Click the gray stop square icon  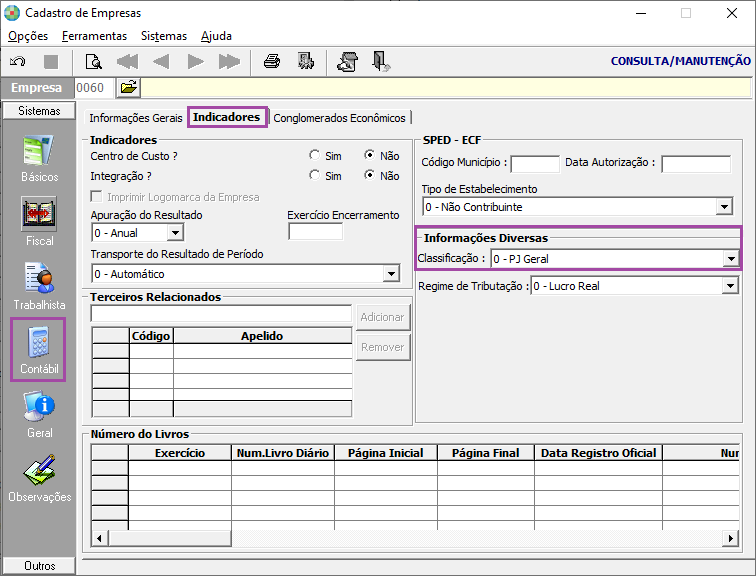tap(51, 62)
